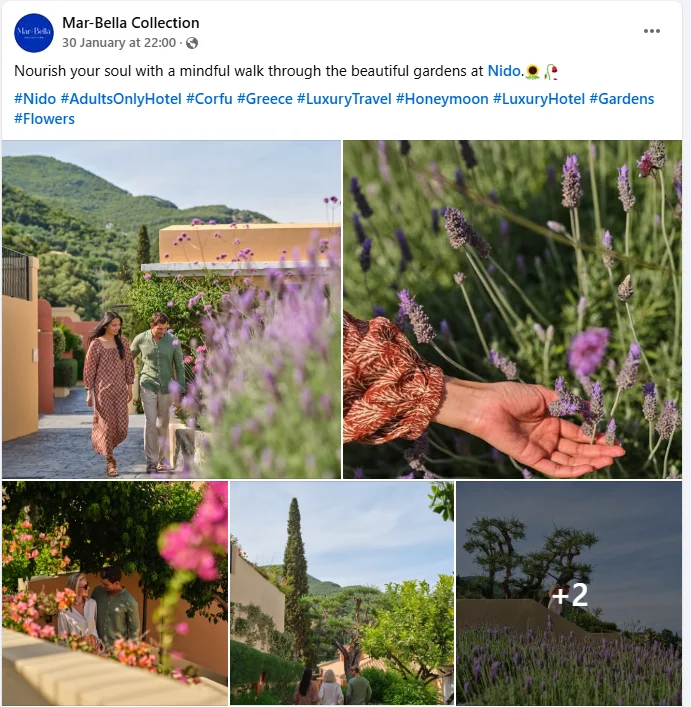The width and height of the screenshot is (691, 707).
Task: Click the Mar-Bella Collection profile picture
Action: (34, 33)
